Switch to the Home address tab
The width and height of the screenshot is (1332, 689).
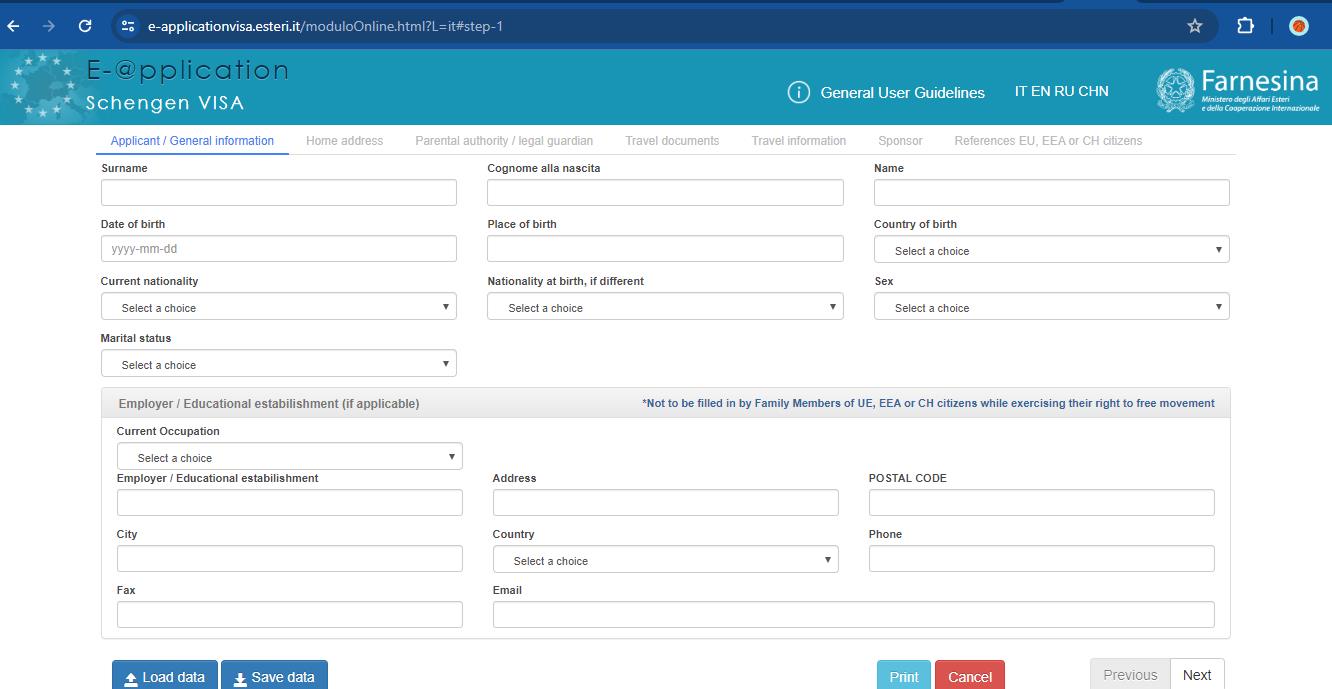[x=344, y=141]
